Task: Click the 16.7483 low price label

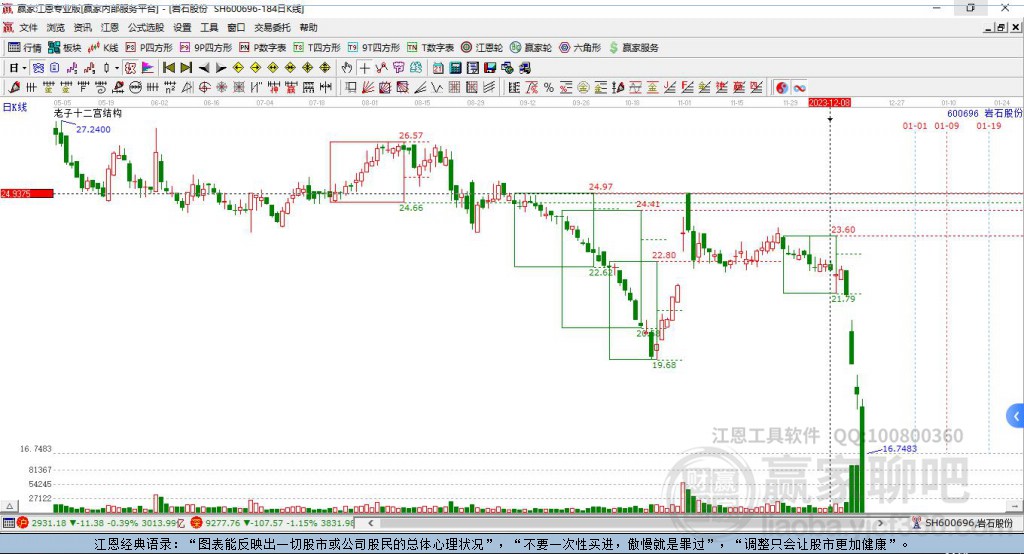Action: coord(900,449)
